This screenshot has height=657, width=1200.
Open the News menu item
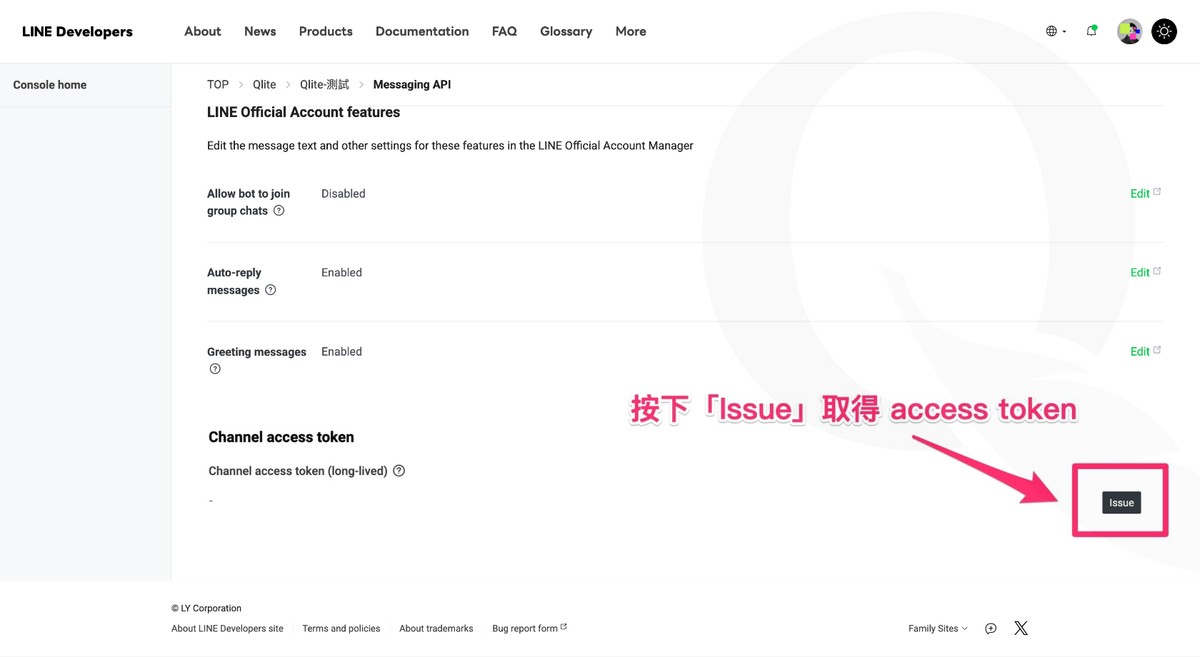(x=260, y=31)
